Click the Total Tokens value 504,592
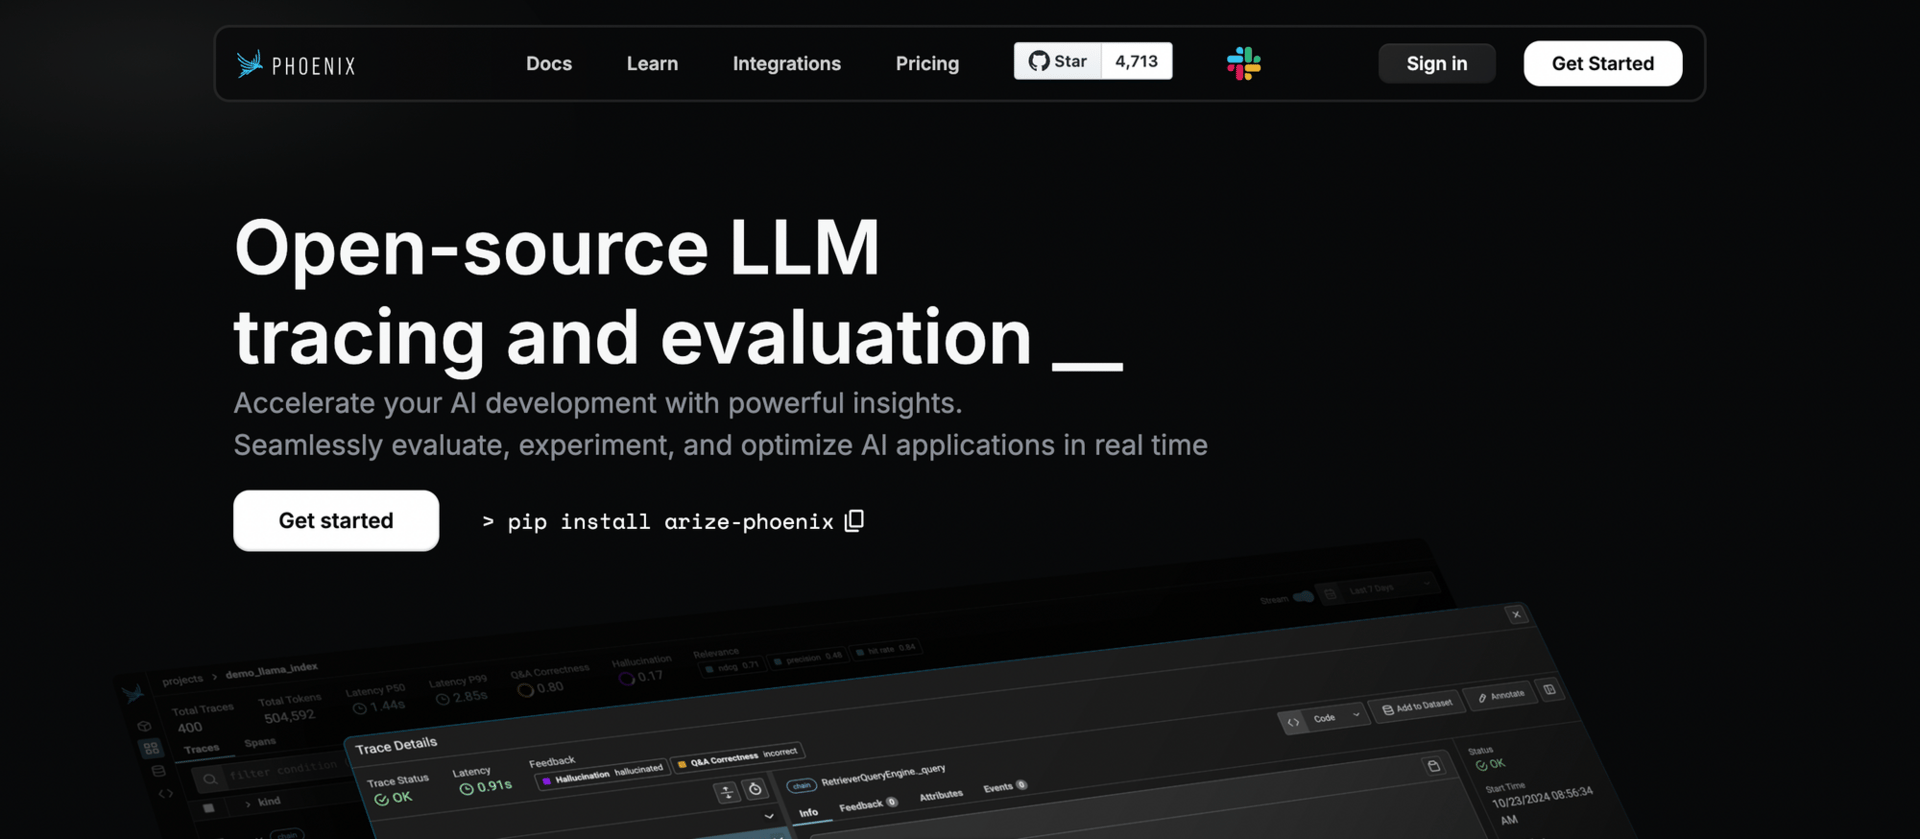 (289, 716)
